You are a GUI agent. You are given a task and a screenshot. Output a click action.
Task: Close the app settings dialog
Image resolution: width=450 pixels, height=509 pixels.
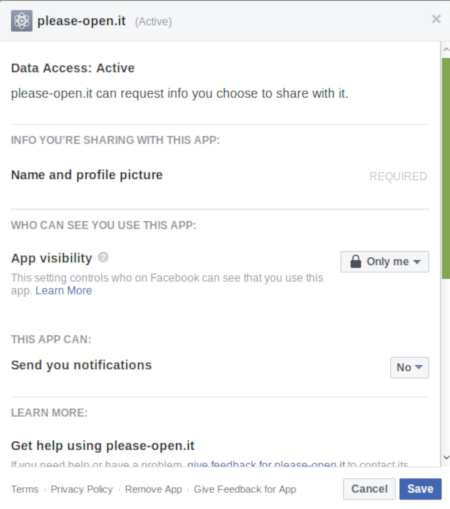[436, 19]
